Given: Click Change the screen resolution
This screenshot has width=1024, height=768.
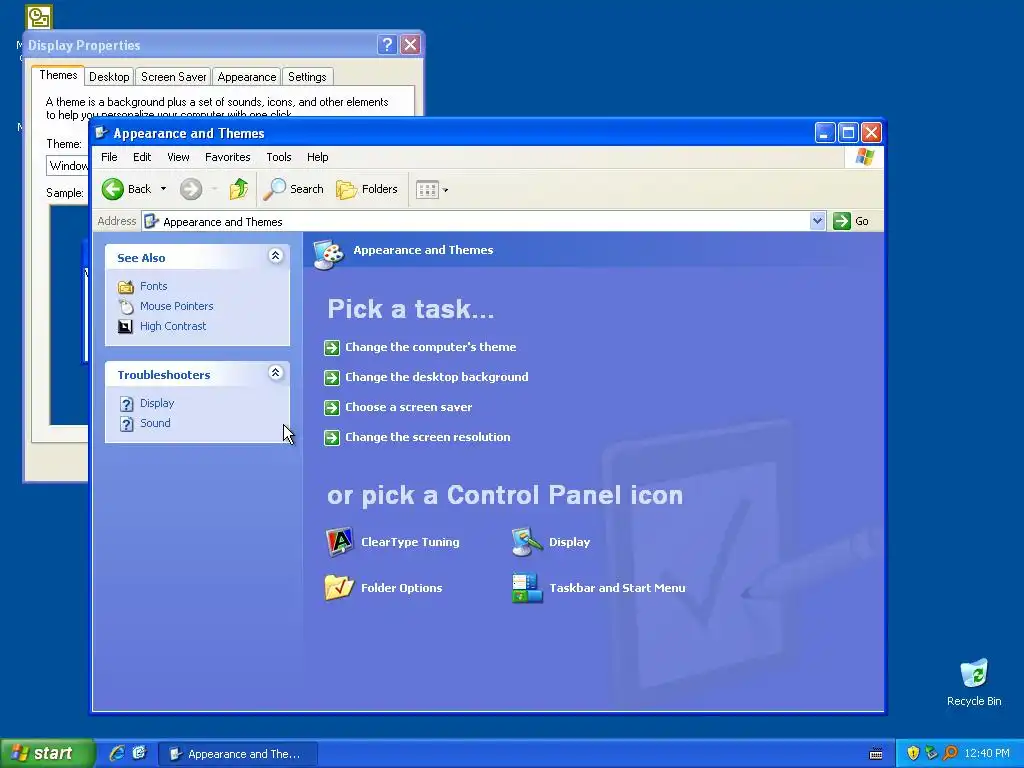Looking at the screenshot, I should [x=427, y=438].
